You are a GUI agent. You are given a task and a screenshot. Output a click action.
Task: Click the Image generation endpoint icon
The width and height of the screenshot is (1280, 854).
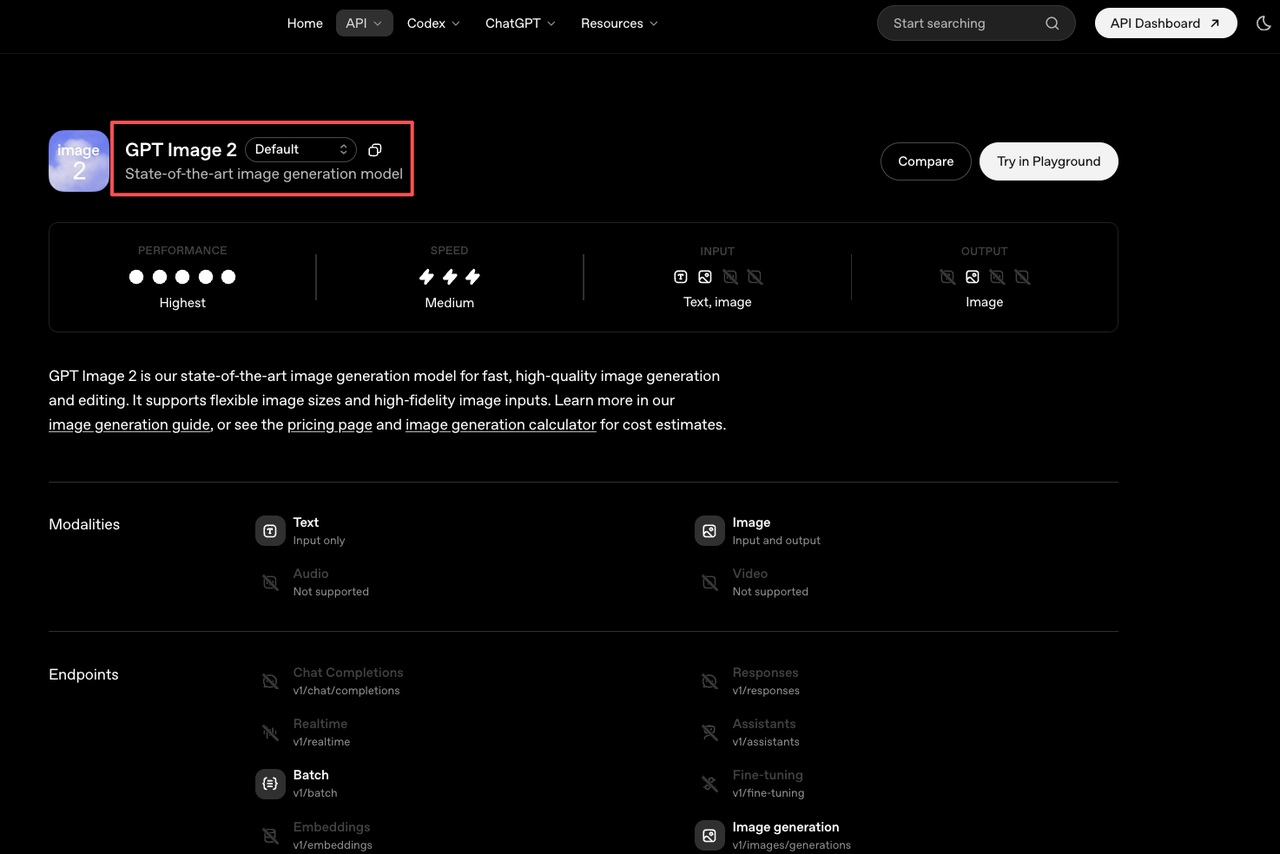click(709, 835)
